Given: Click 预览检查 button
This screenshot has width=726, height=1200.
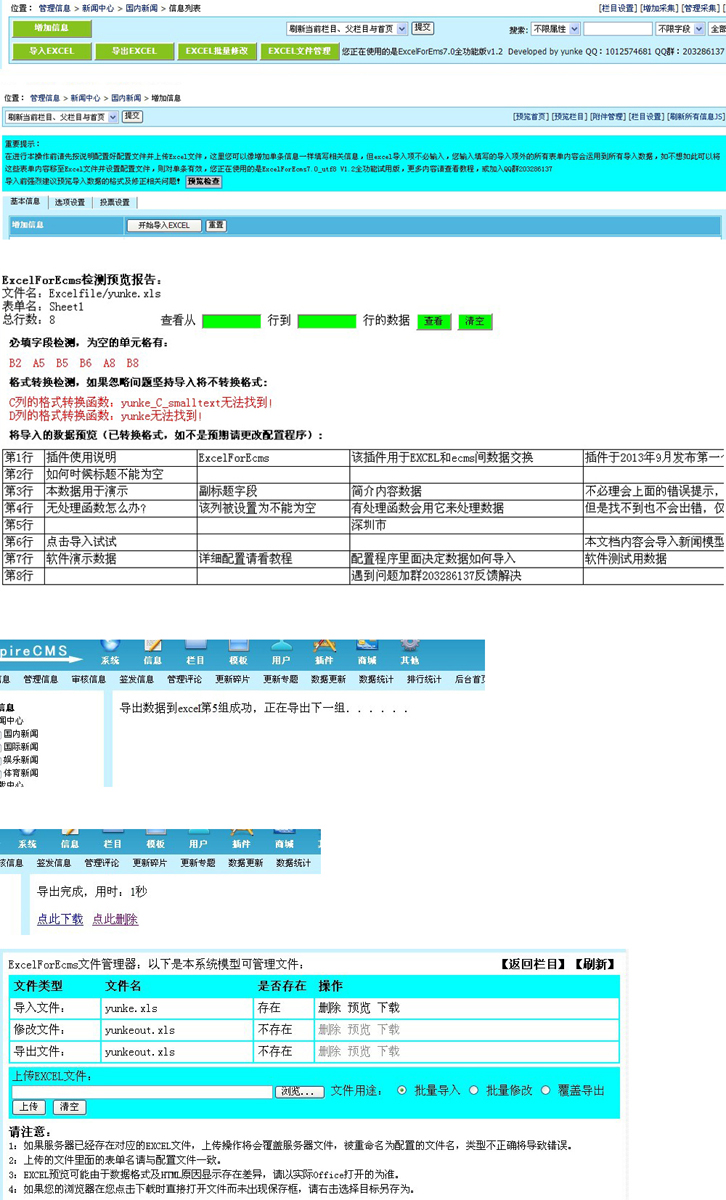Looking at the screenshot, I should coord(204,181).
